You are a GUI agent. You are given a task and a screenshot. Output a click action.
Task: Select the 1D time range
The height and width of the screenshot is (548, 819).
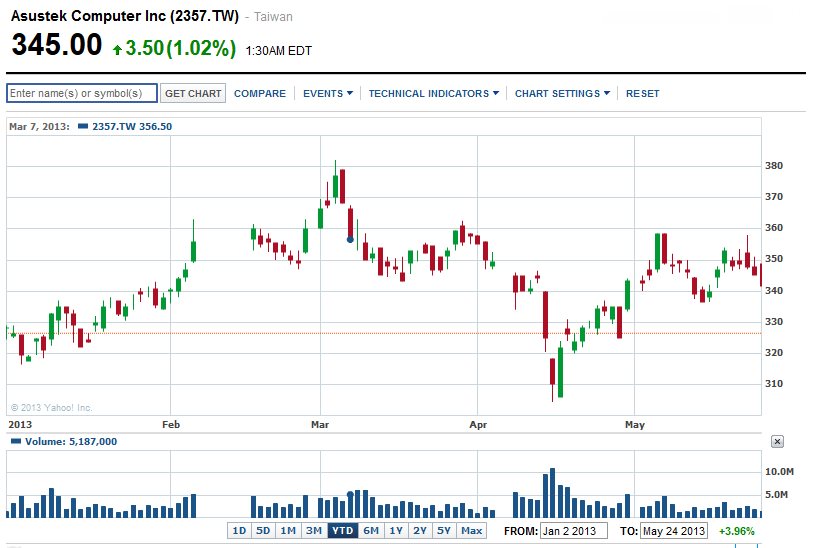[x=239, y=531]
